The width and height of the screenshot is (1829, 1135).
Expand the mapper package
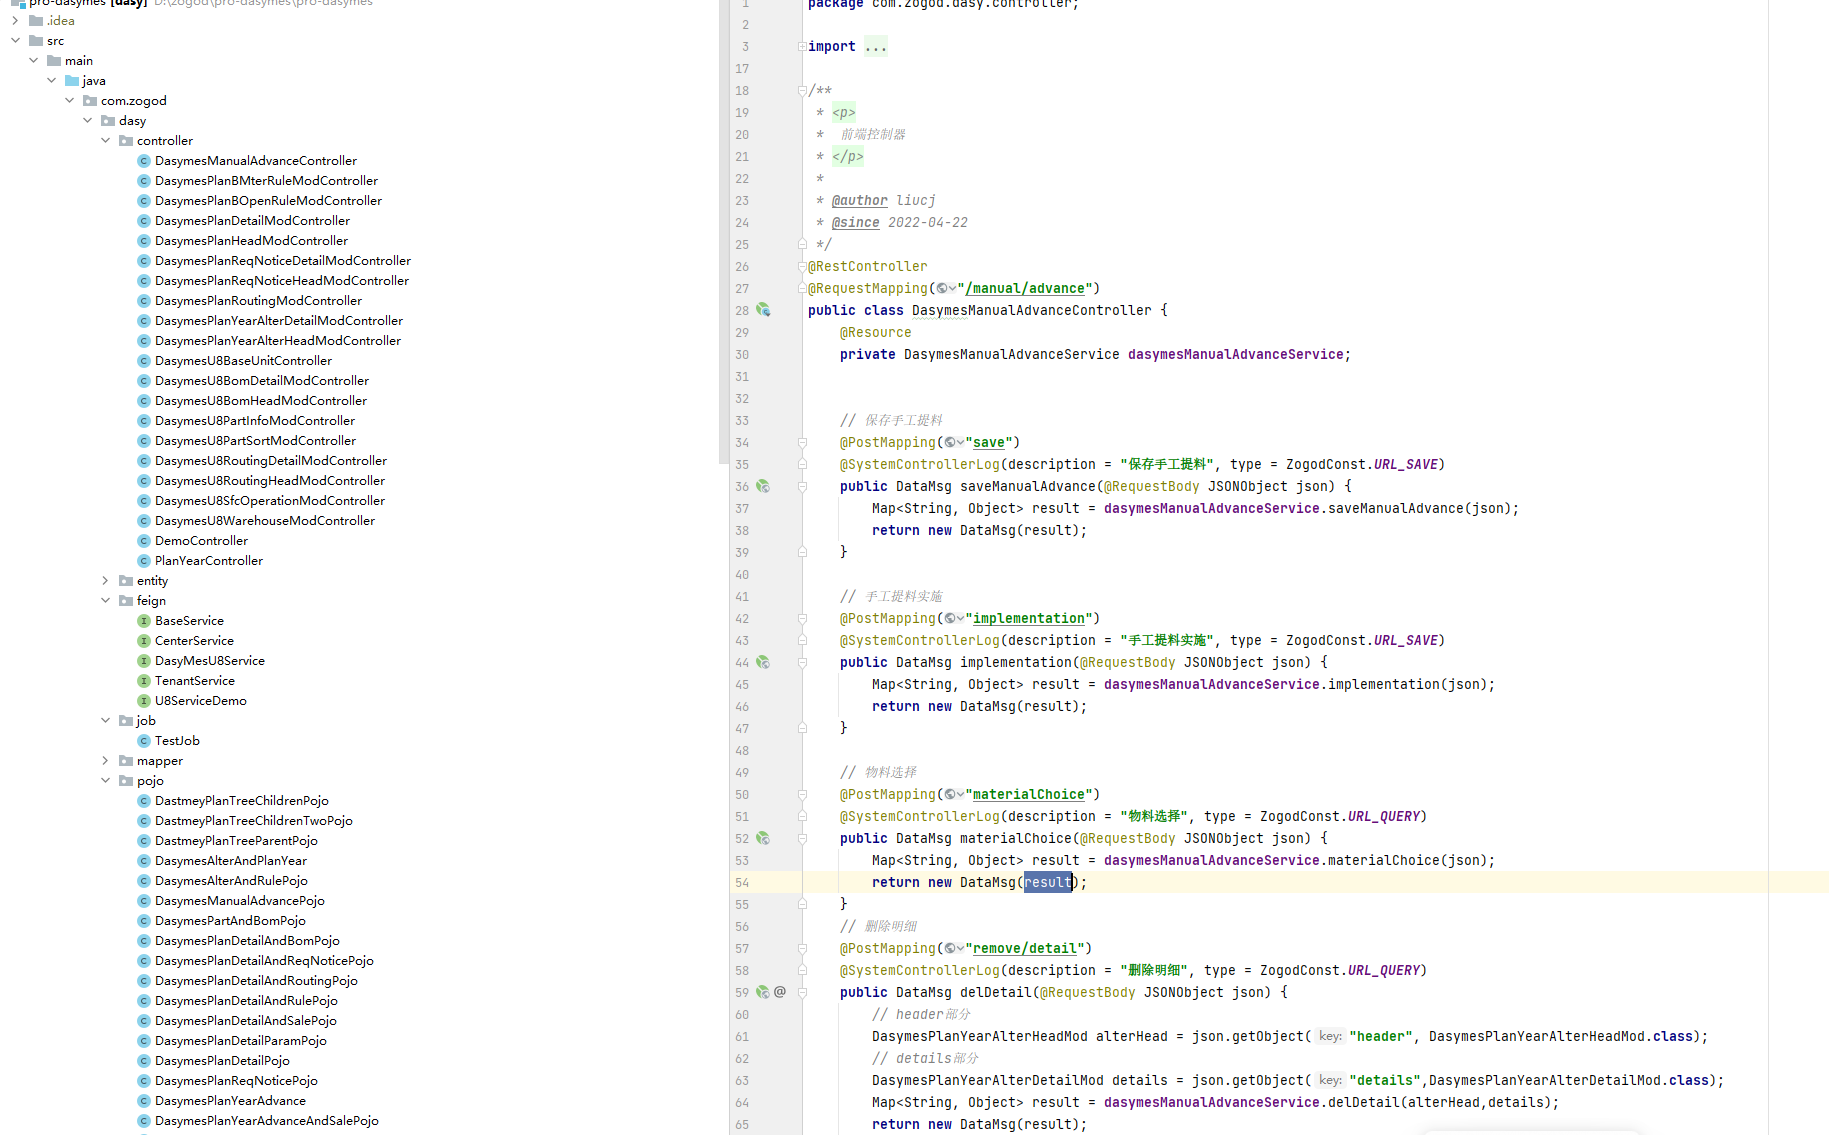point(105,761)
